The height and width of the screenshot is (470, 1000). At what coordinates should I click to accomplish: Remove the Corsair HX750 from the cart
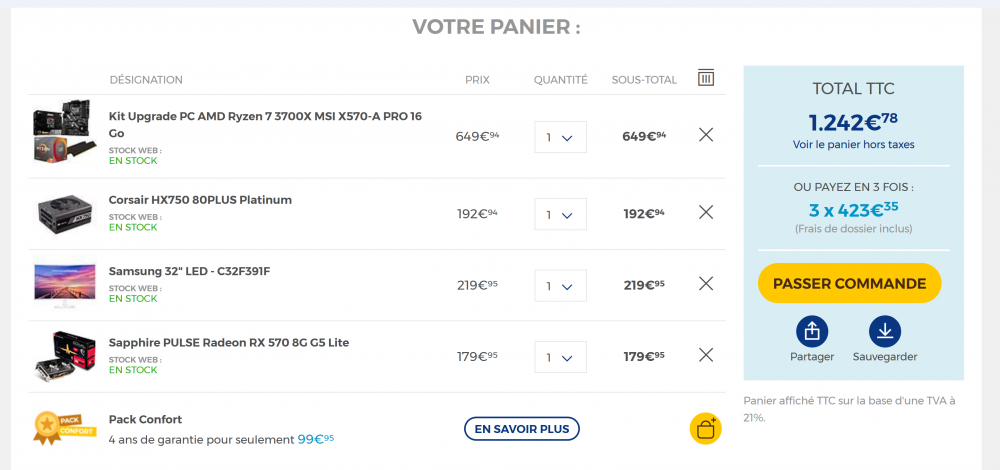point(706,212)
